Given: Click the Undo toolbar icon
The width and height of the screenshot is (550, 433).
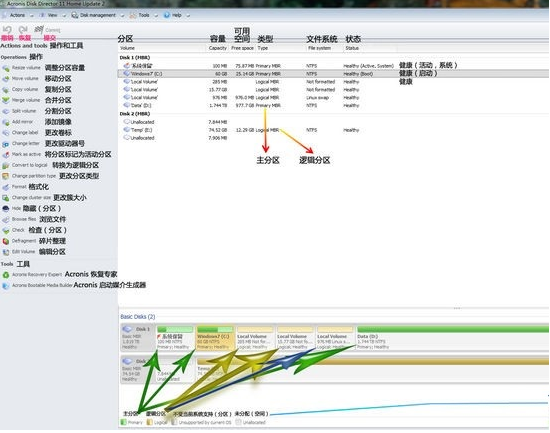Looking at the screenshot, I should (x=7, y=29).
